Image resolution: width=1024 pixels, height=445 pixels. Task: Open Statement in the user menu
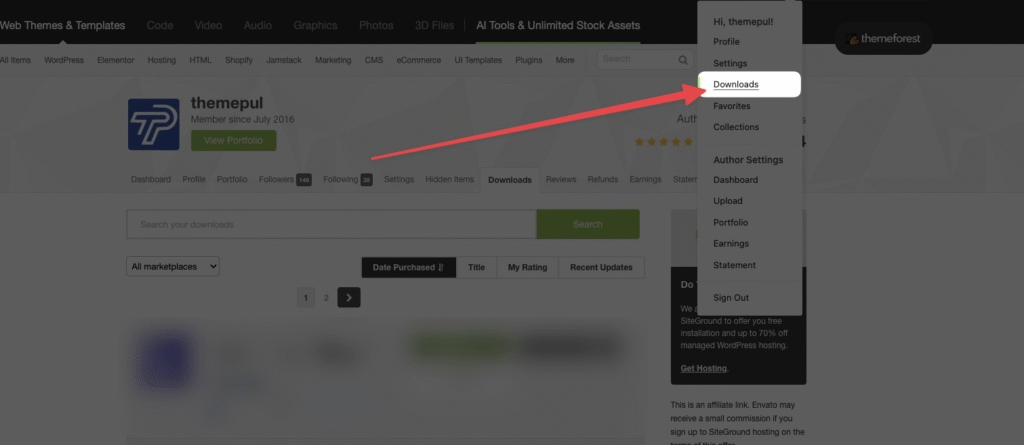tap(734, 265)
